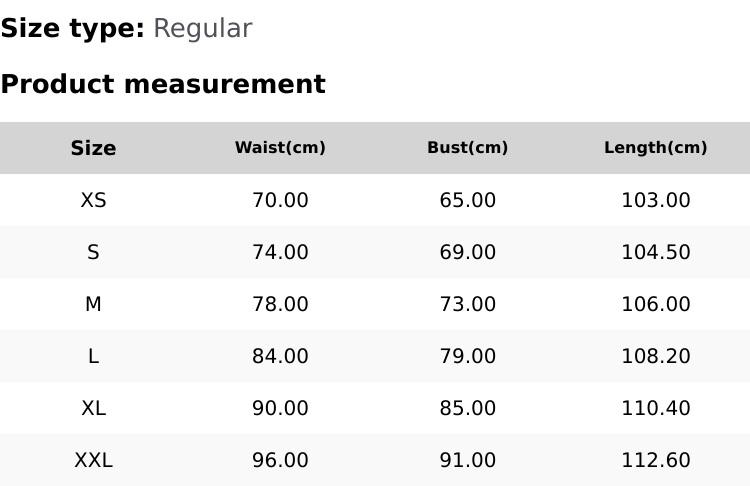The height and width of the screenshot is (486, 750).
Task: Click bust value 69.00 for S
Action: [467, 252]
